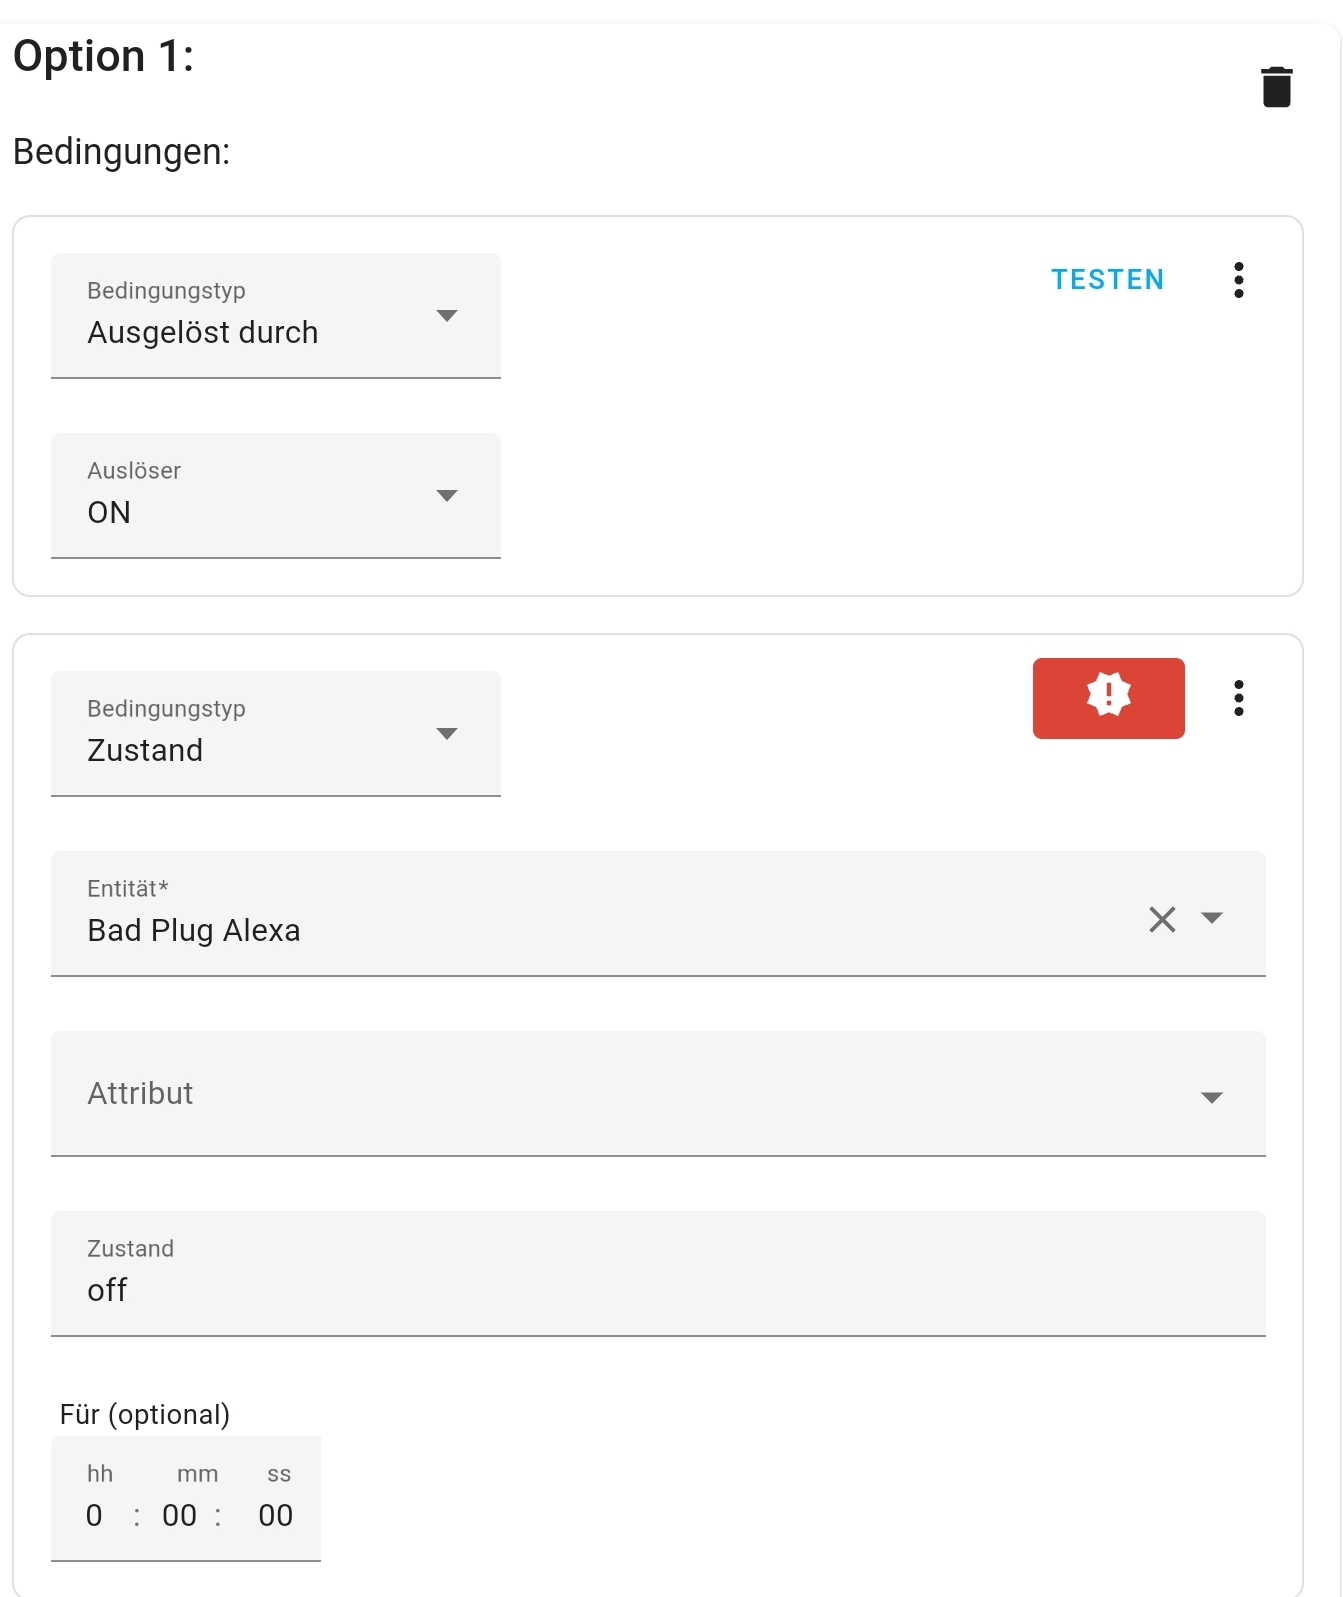Open the Attribut dropdown

pos(657,1094)
